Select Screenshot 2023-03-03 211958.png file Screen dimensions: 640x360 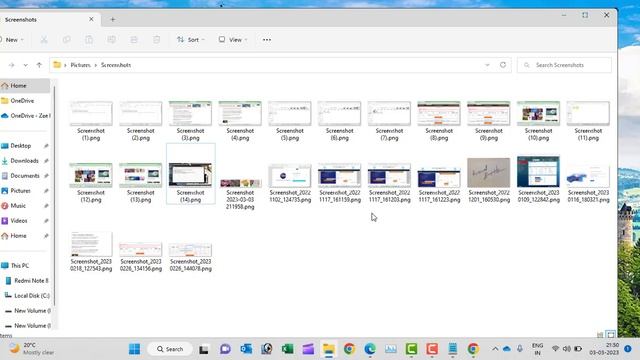click(240, 193)
